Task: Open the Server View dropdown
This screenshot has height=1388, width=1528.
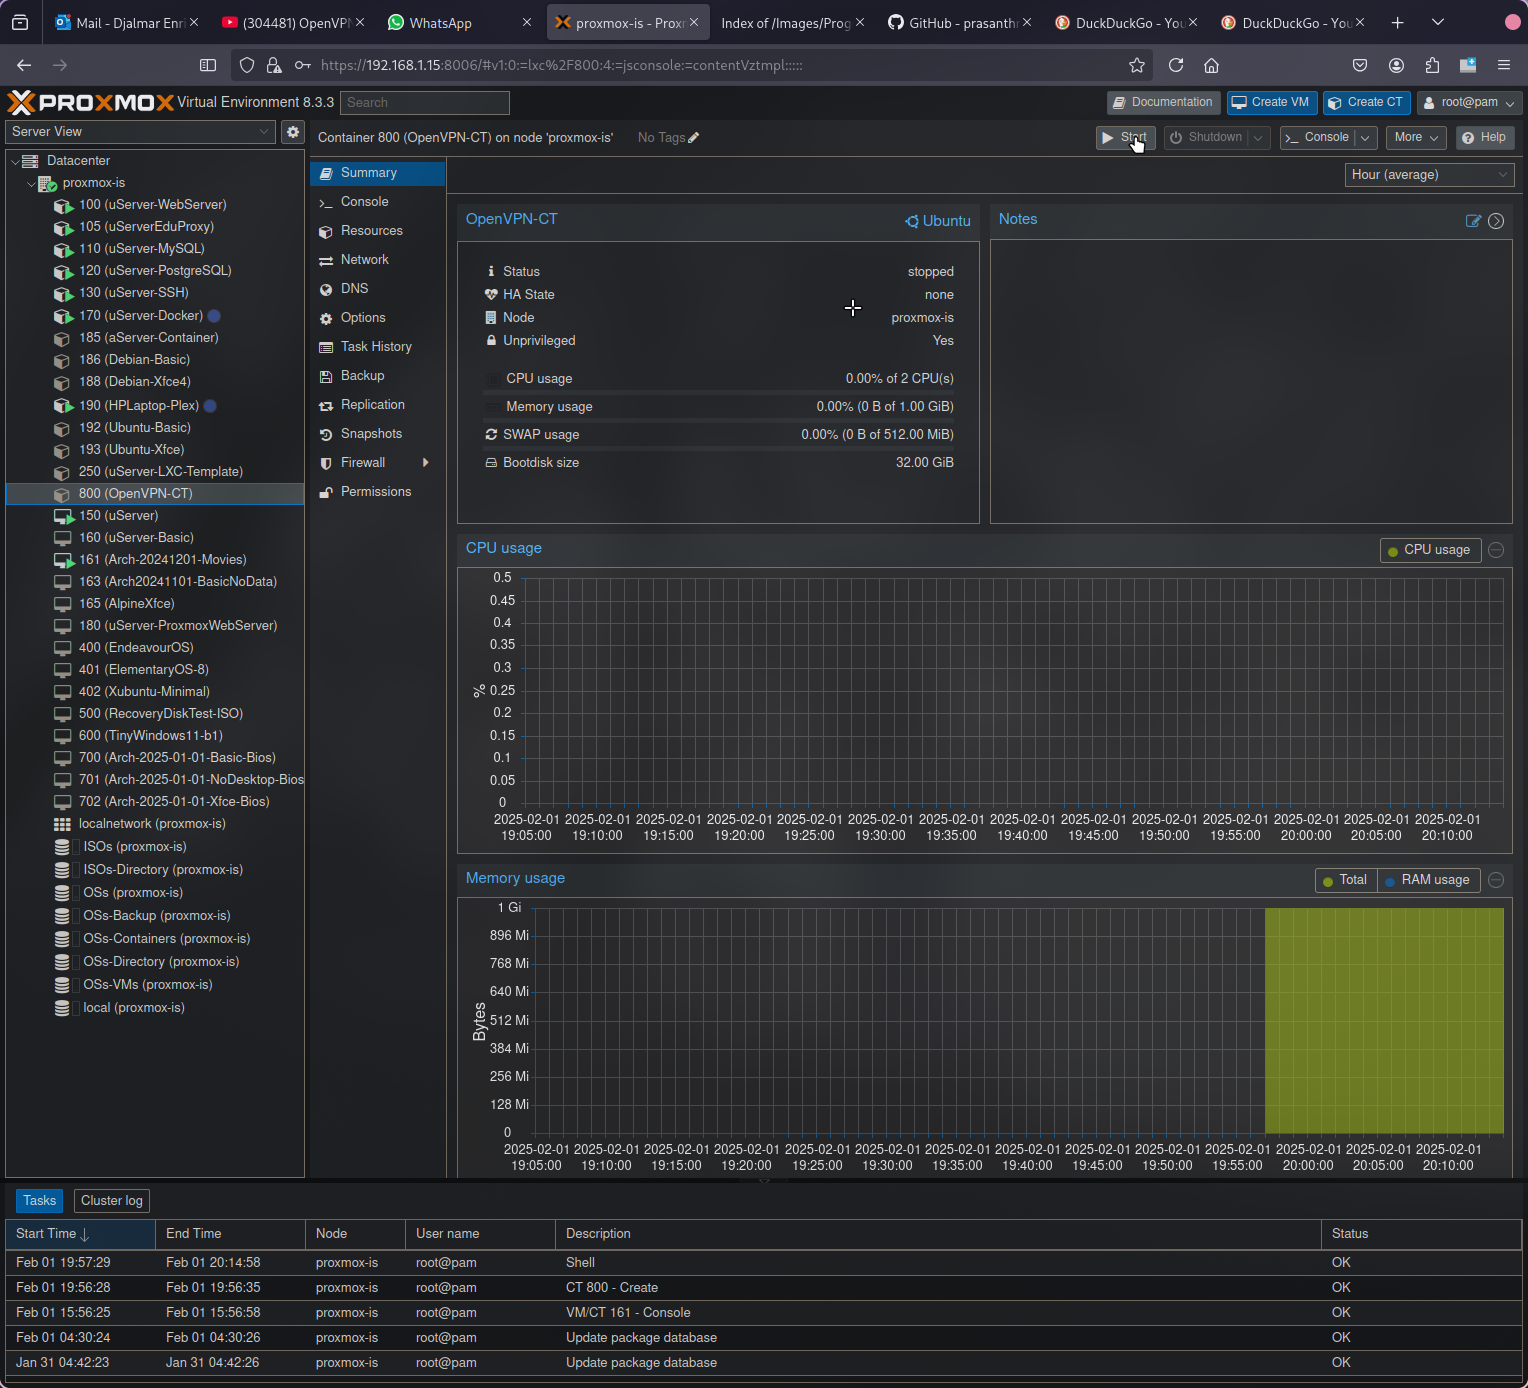Action: (139, 132)
